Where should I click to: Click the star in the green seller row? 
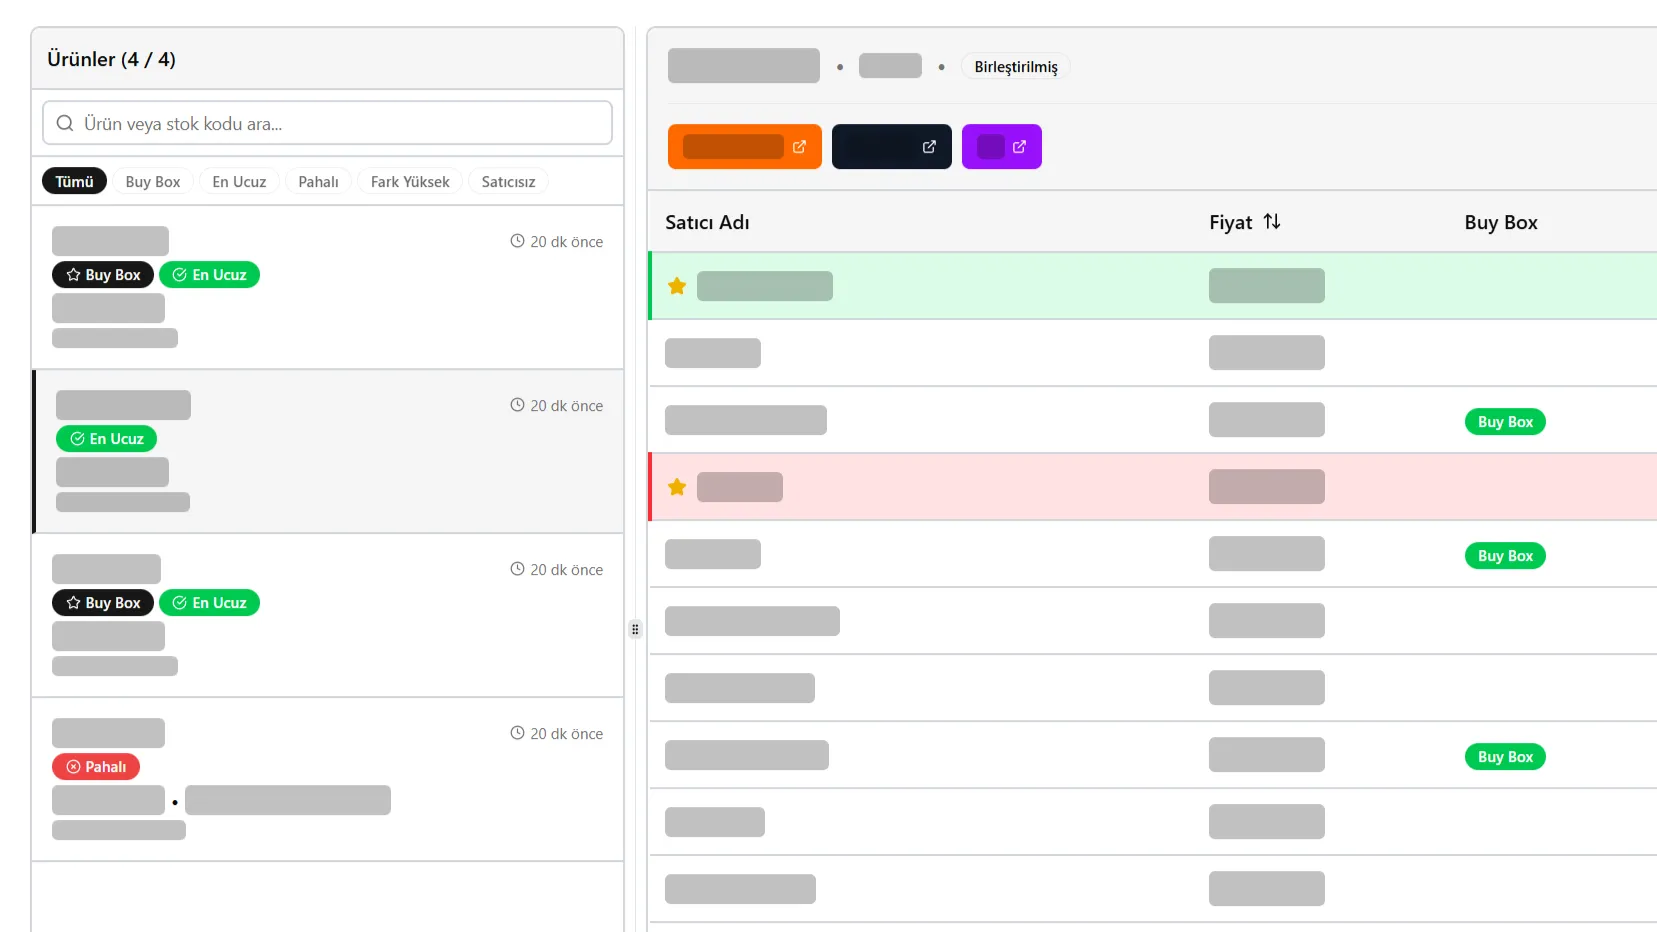click(677, 286)
